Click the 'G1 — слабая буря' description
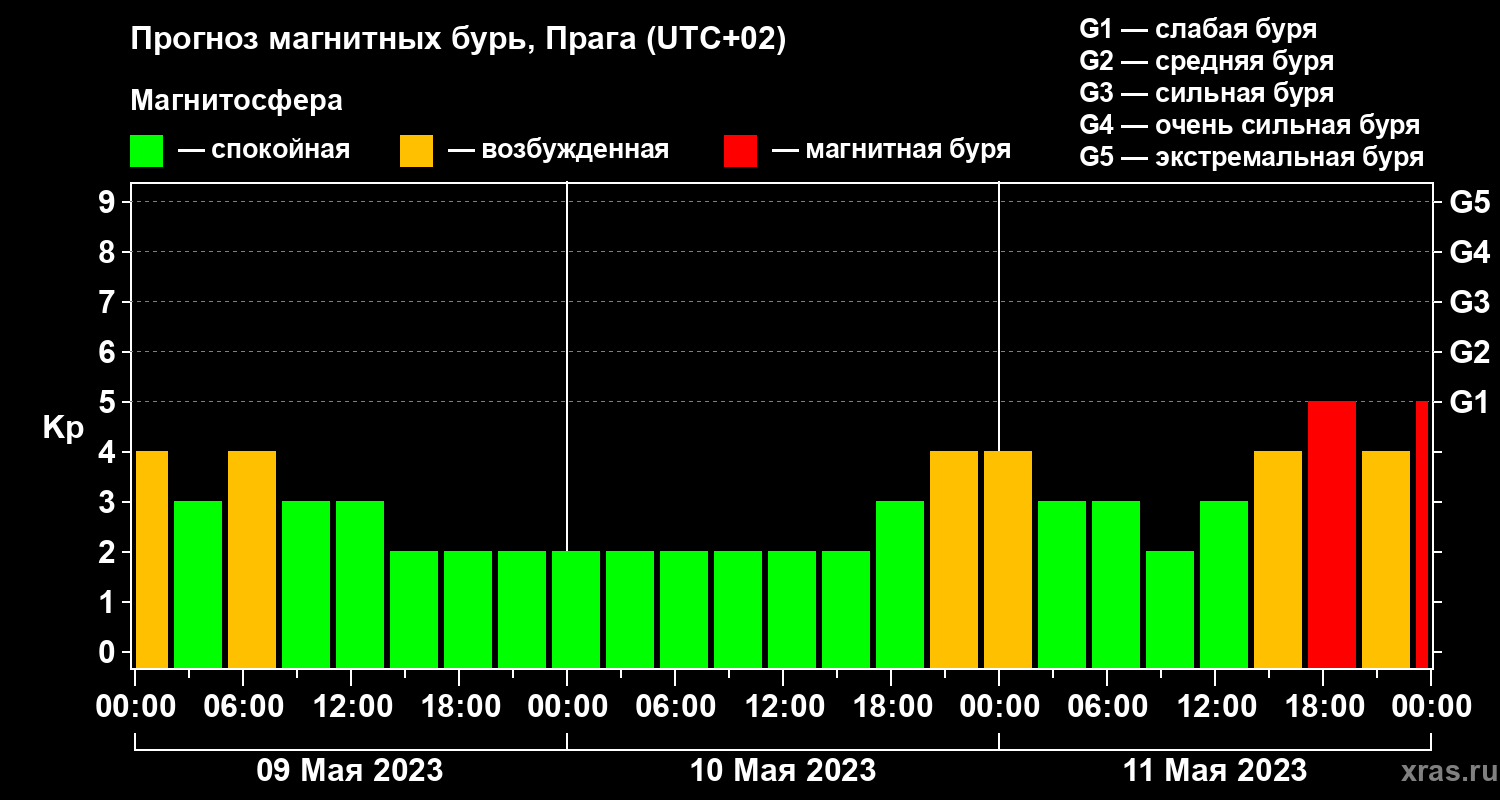1500x800 pixels. coord(1198,28)
